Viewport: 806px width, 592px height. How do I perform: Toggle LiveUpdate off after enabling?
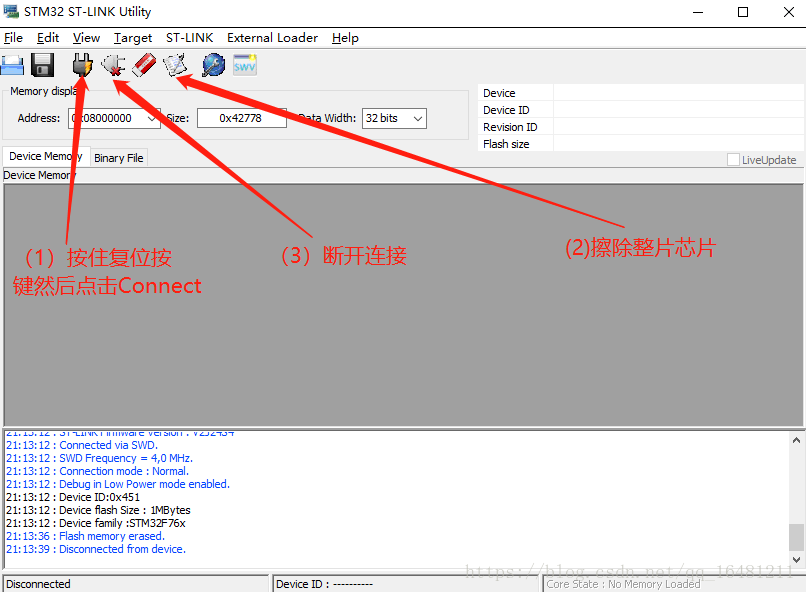click(732, 159)
